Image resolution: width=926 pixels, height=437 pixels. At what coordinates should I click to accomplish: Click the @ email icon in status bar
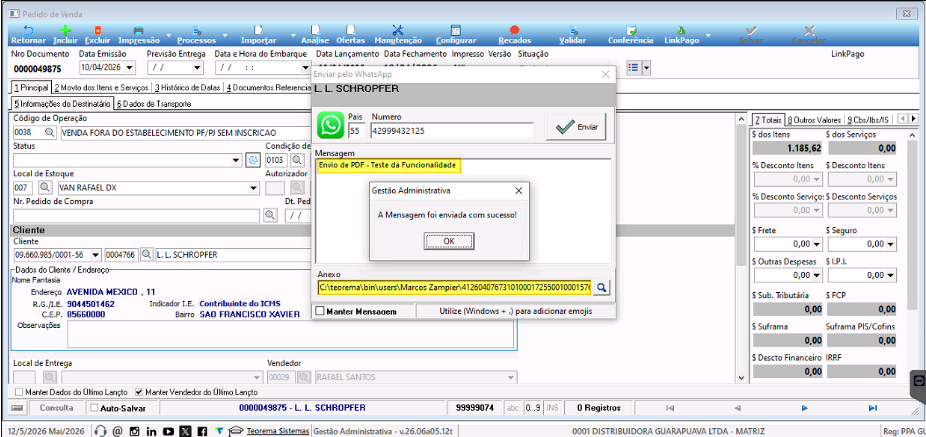pos(117,431)
